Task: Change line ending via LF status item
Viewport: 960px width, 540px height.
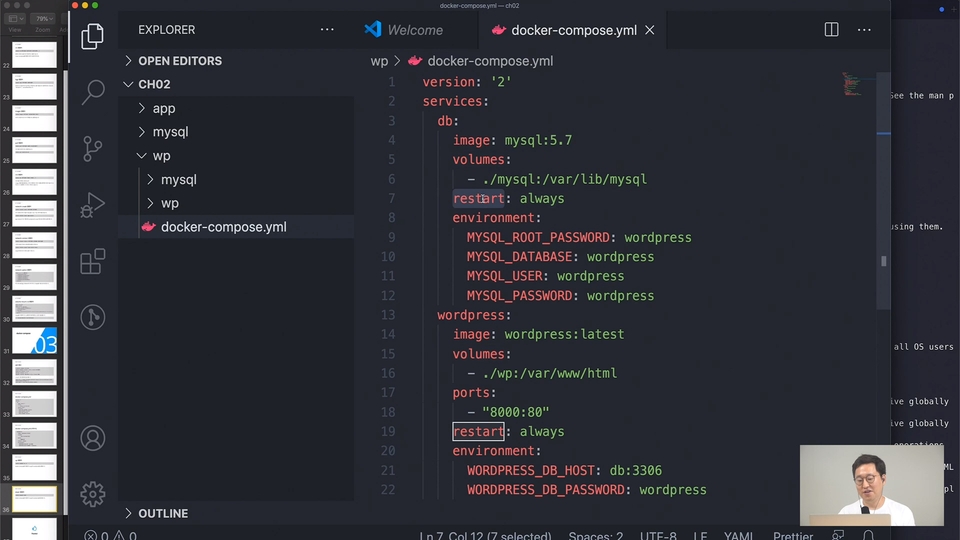Action: click(700, 536)
